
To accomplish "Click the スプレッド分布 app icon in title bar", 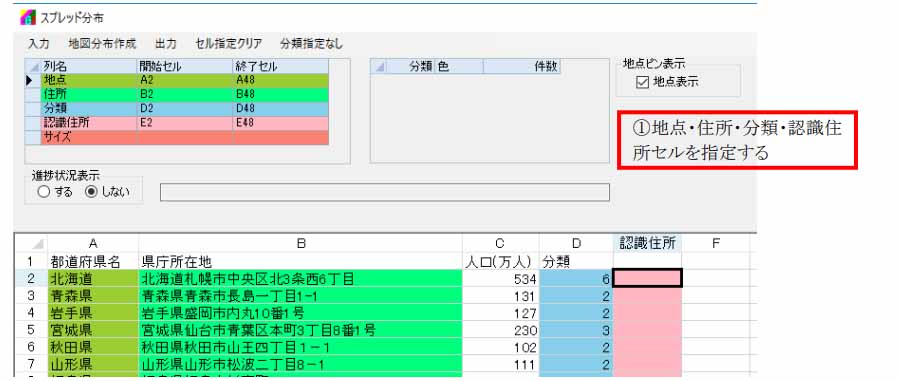I will pos(27,18).
